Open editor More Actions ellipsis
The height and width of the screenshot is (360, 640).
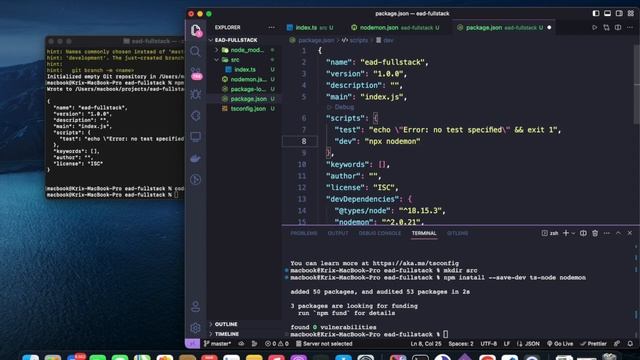pyautogui.click(x=630, y=27)
